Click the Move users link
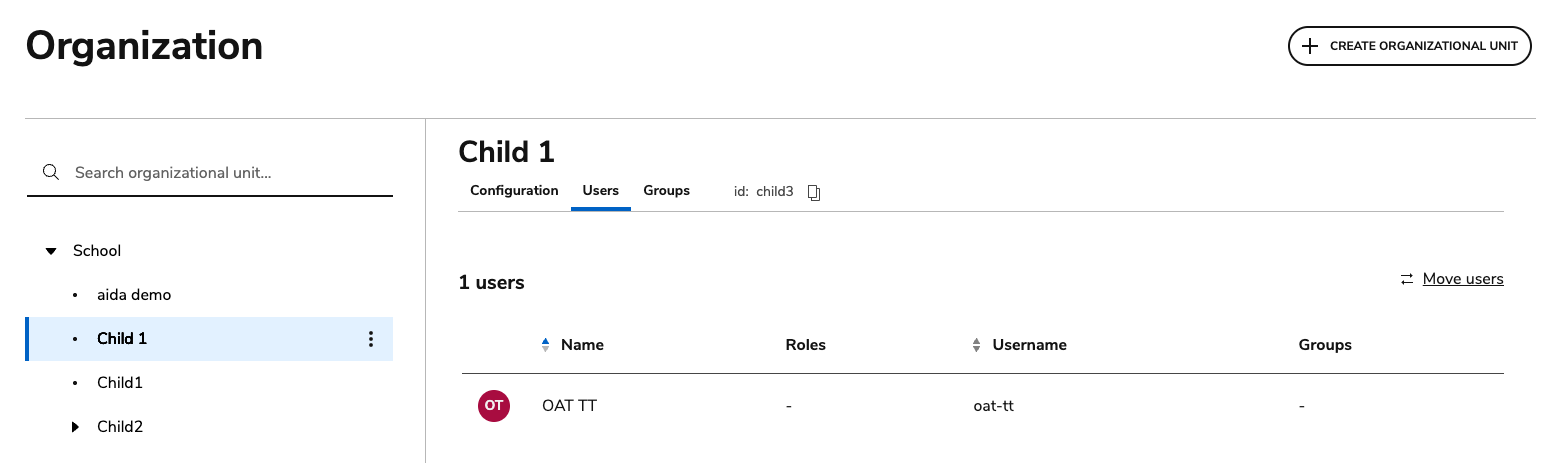Screen dimensions: 1556x463 (x=1462, y=279)
